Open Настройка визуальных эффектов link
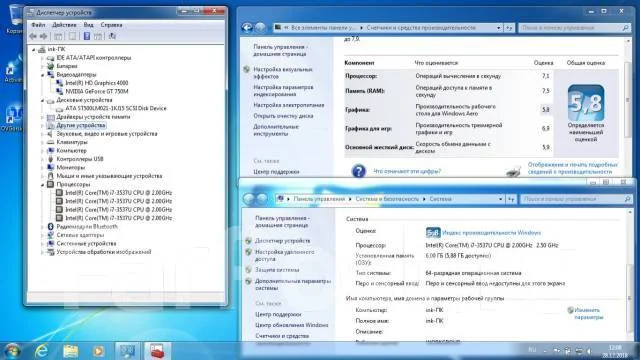Screen dimensions: 640x360 pyautogui.click(x=282, y=73)
